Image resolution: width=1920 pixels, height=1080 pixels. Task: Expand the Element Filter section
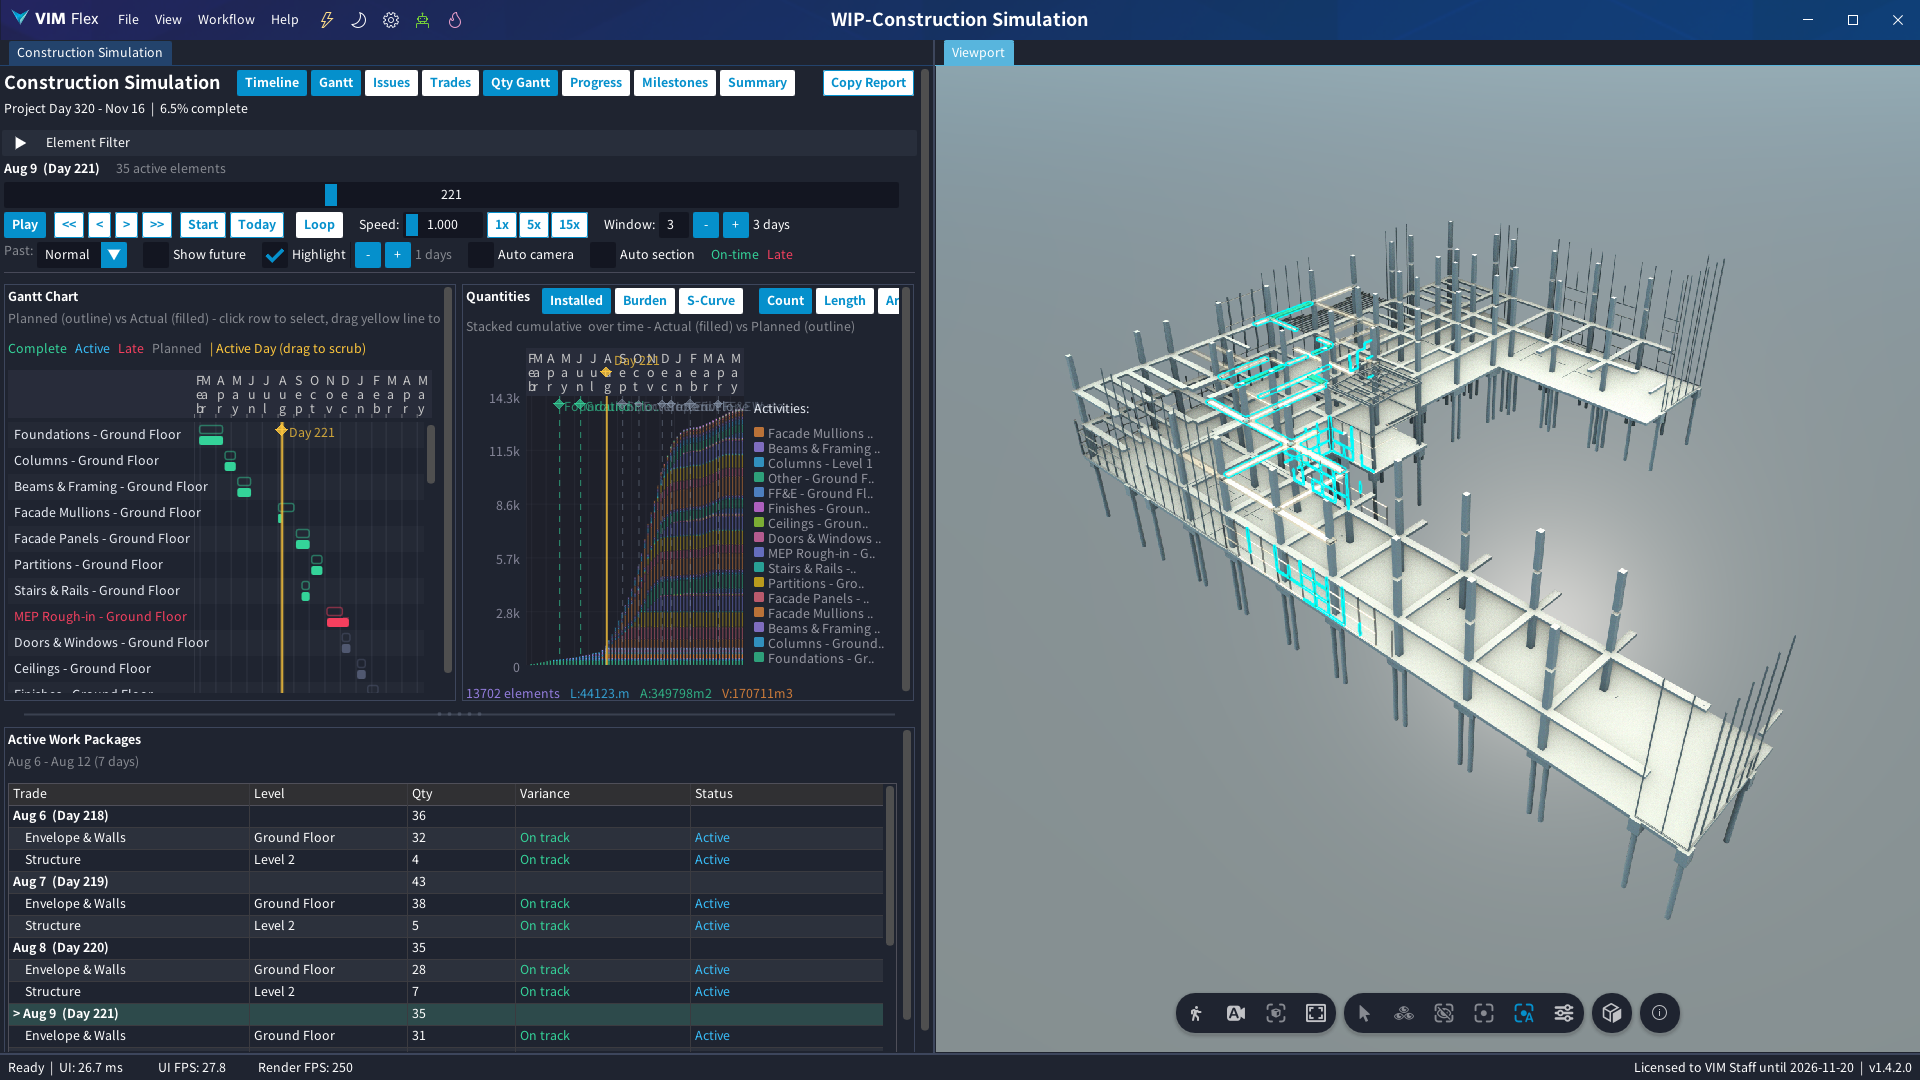click(x=20, y=143)
